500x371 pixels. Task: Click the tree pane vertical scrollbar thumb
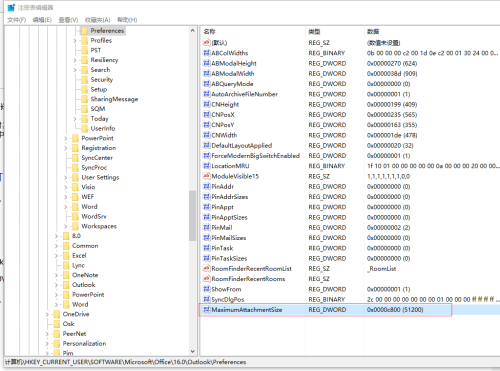coord(192,216)
